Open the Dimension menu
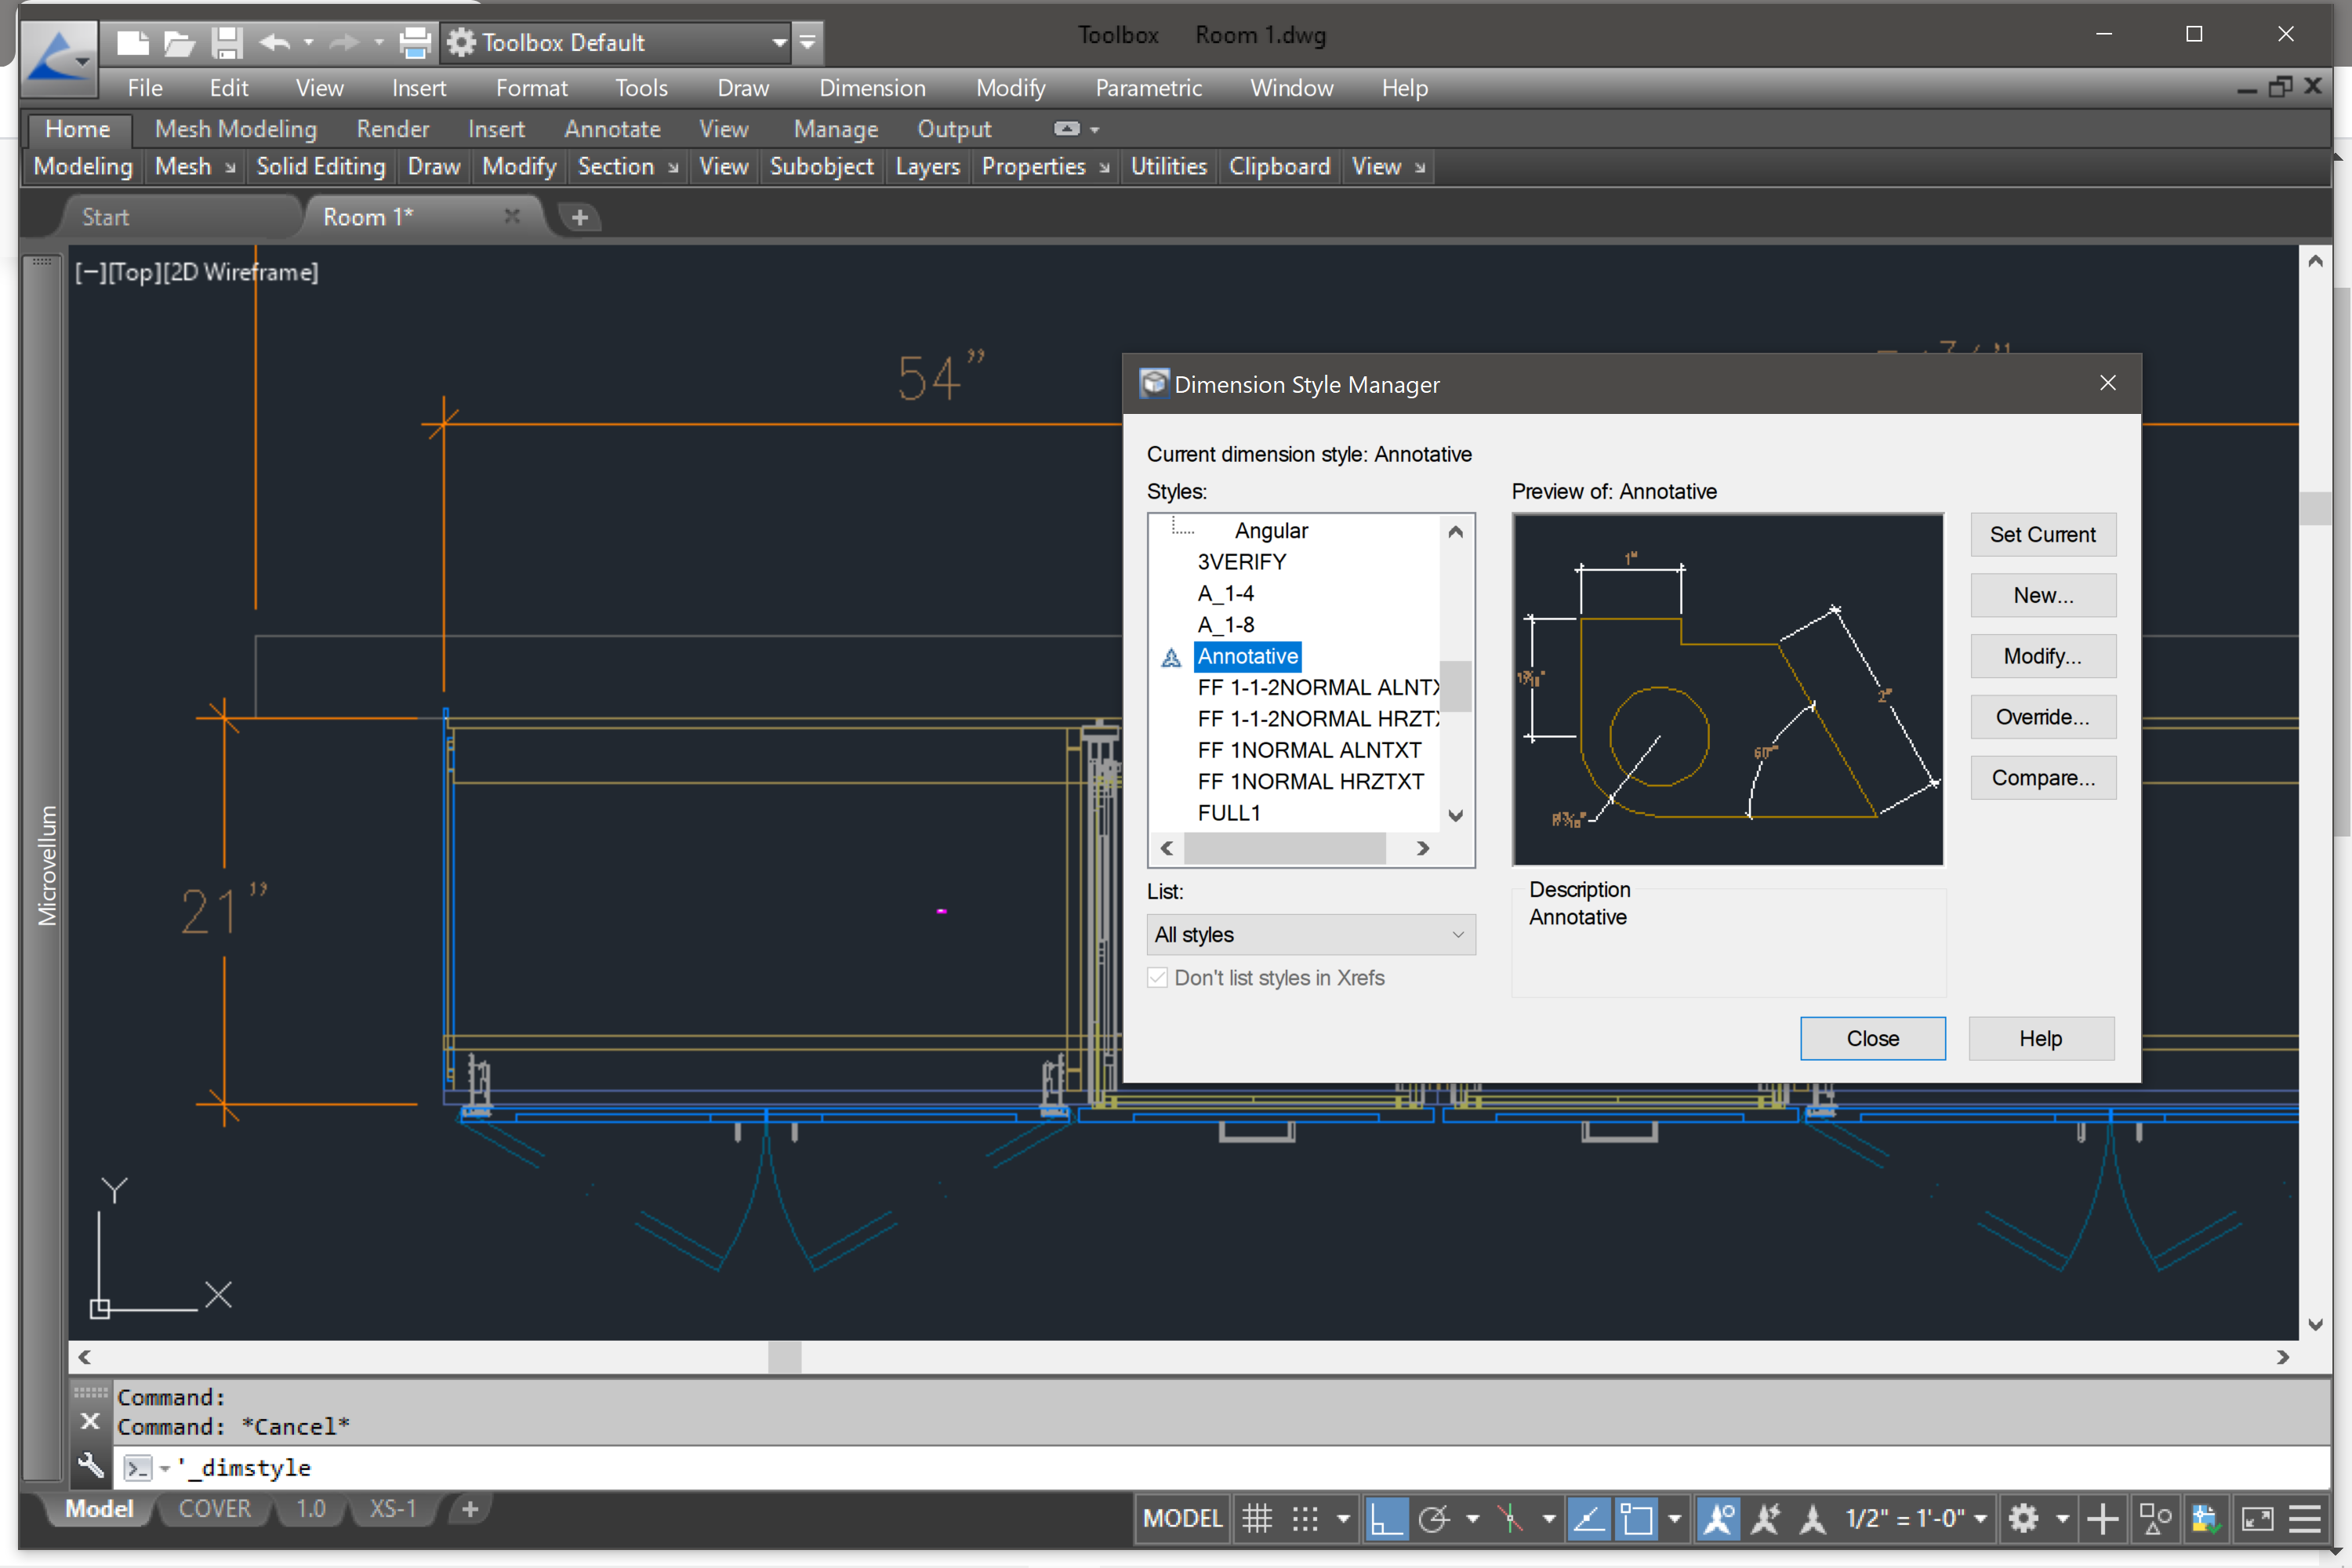The height and width of the screenshot is (1568, 2352). (x=871, y=88)
